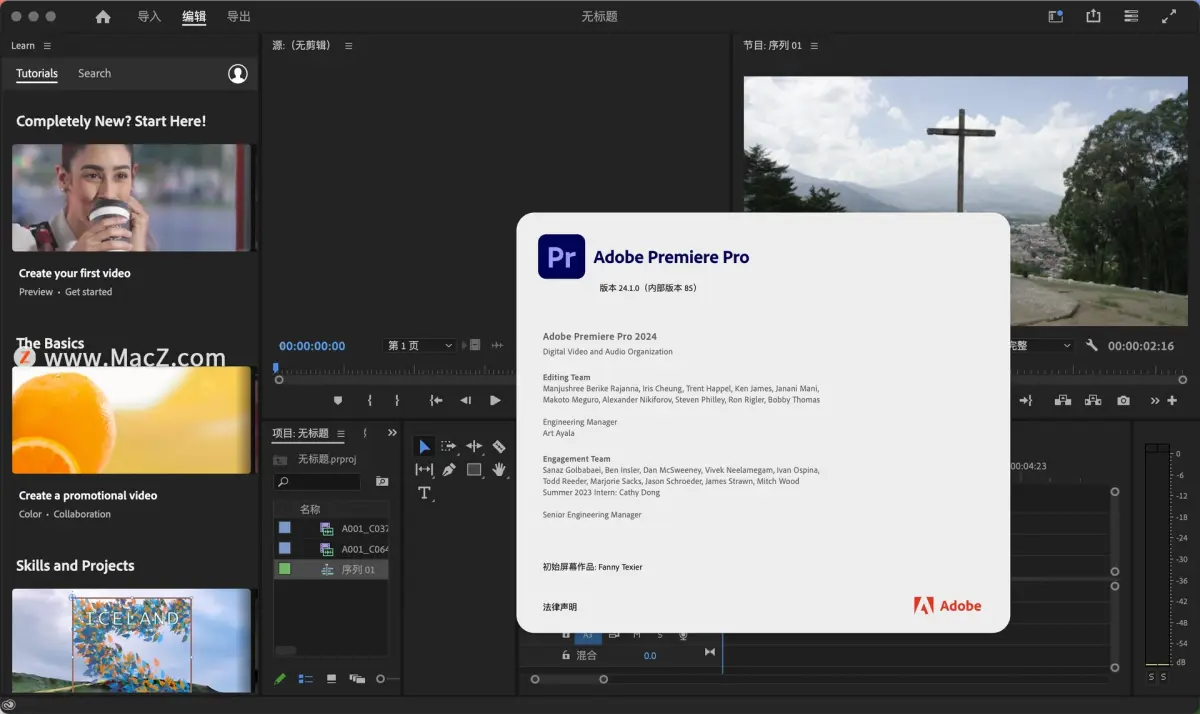Maximize video output fullscreen icon

point(1169,16)
